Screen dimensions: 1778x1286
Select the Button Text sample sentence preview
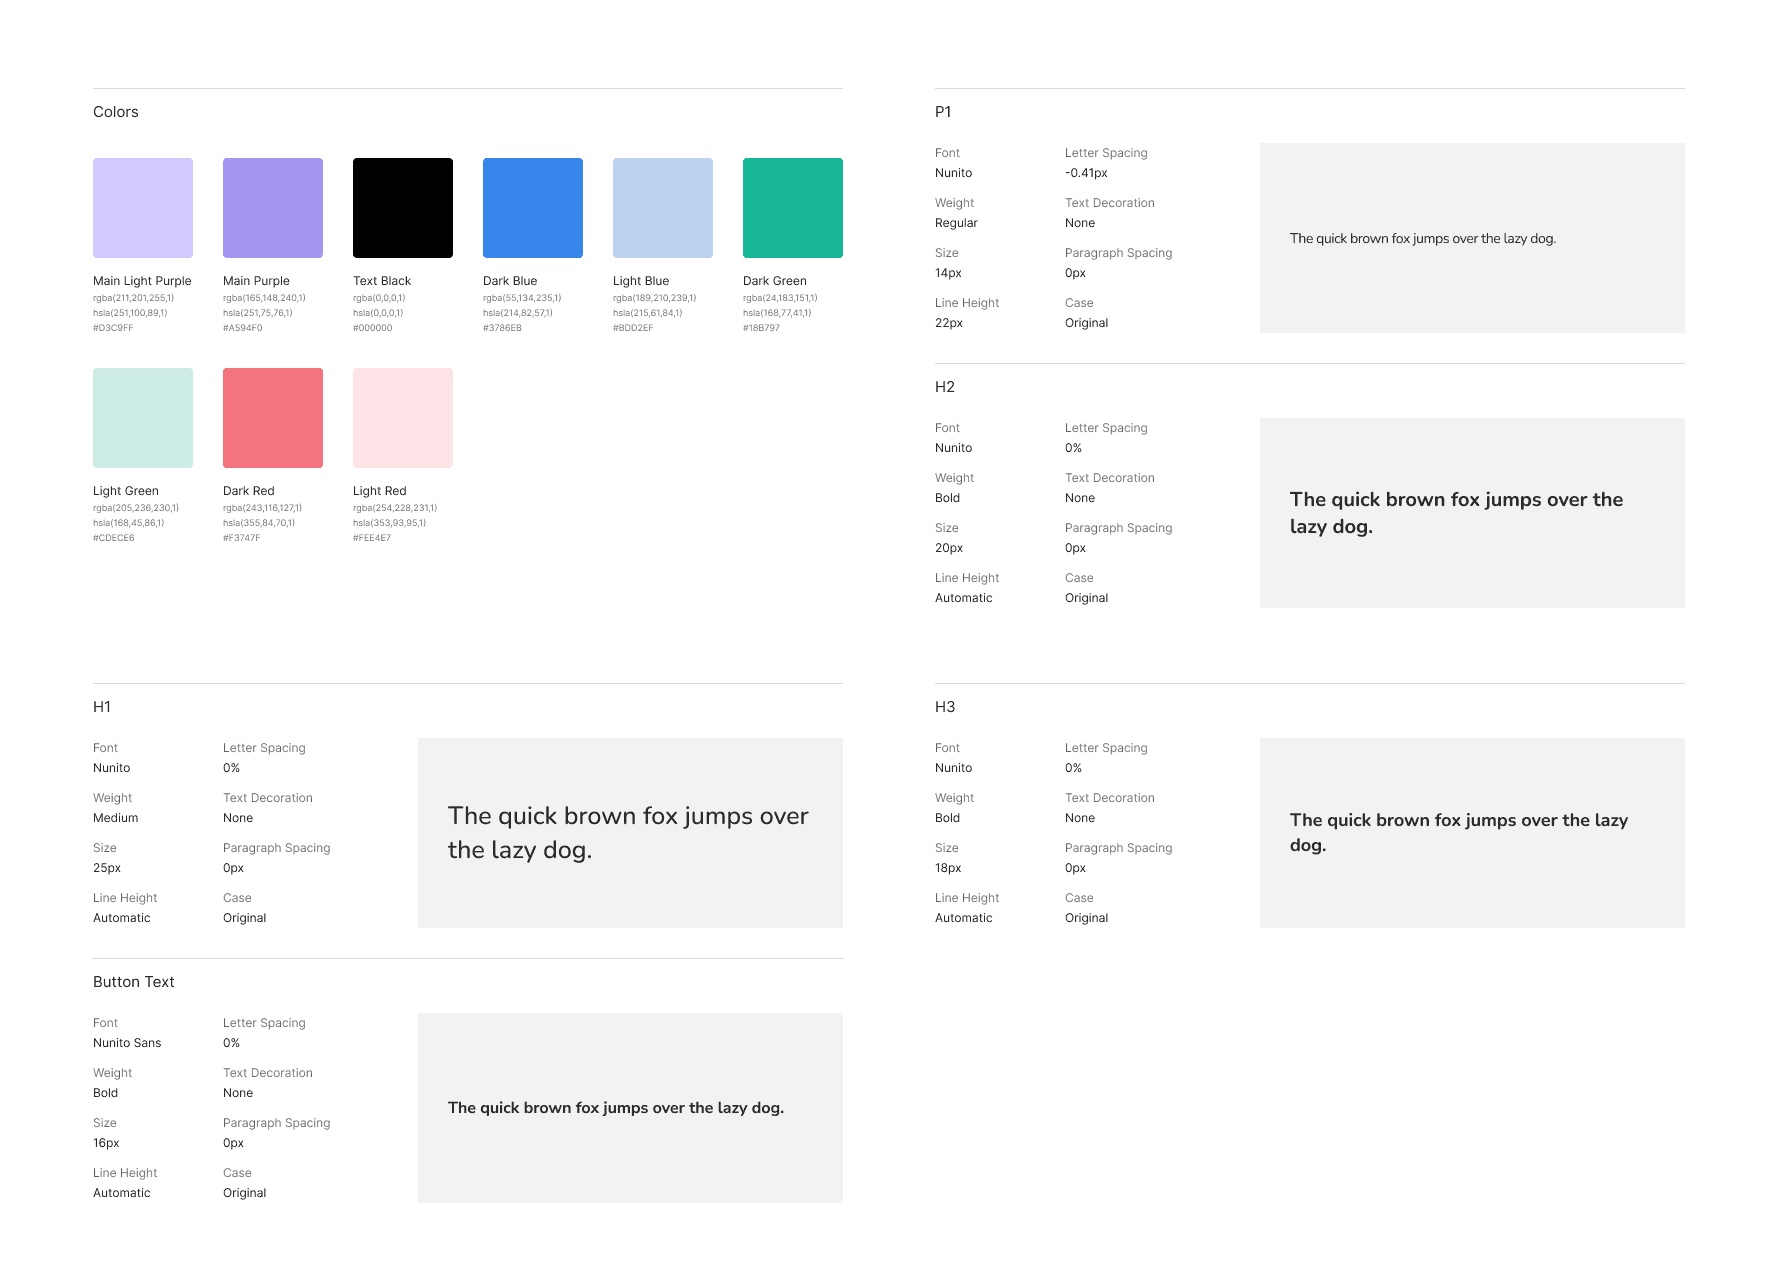(x=616, y=1108)
